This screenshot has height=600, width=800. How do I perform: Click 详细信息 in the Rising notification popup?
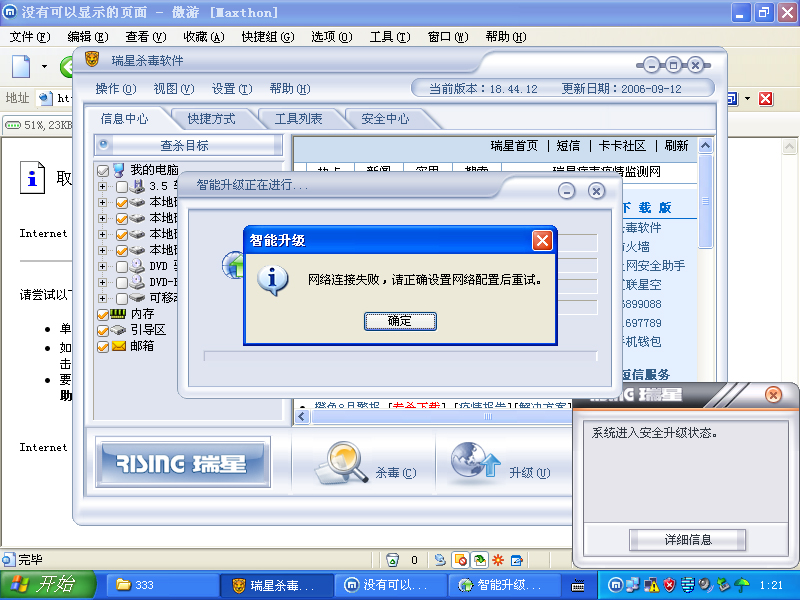coord(688,540)
